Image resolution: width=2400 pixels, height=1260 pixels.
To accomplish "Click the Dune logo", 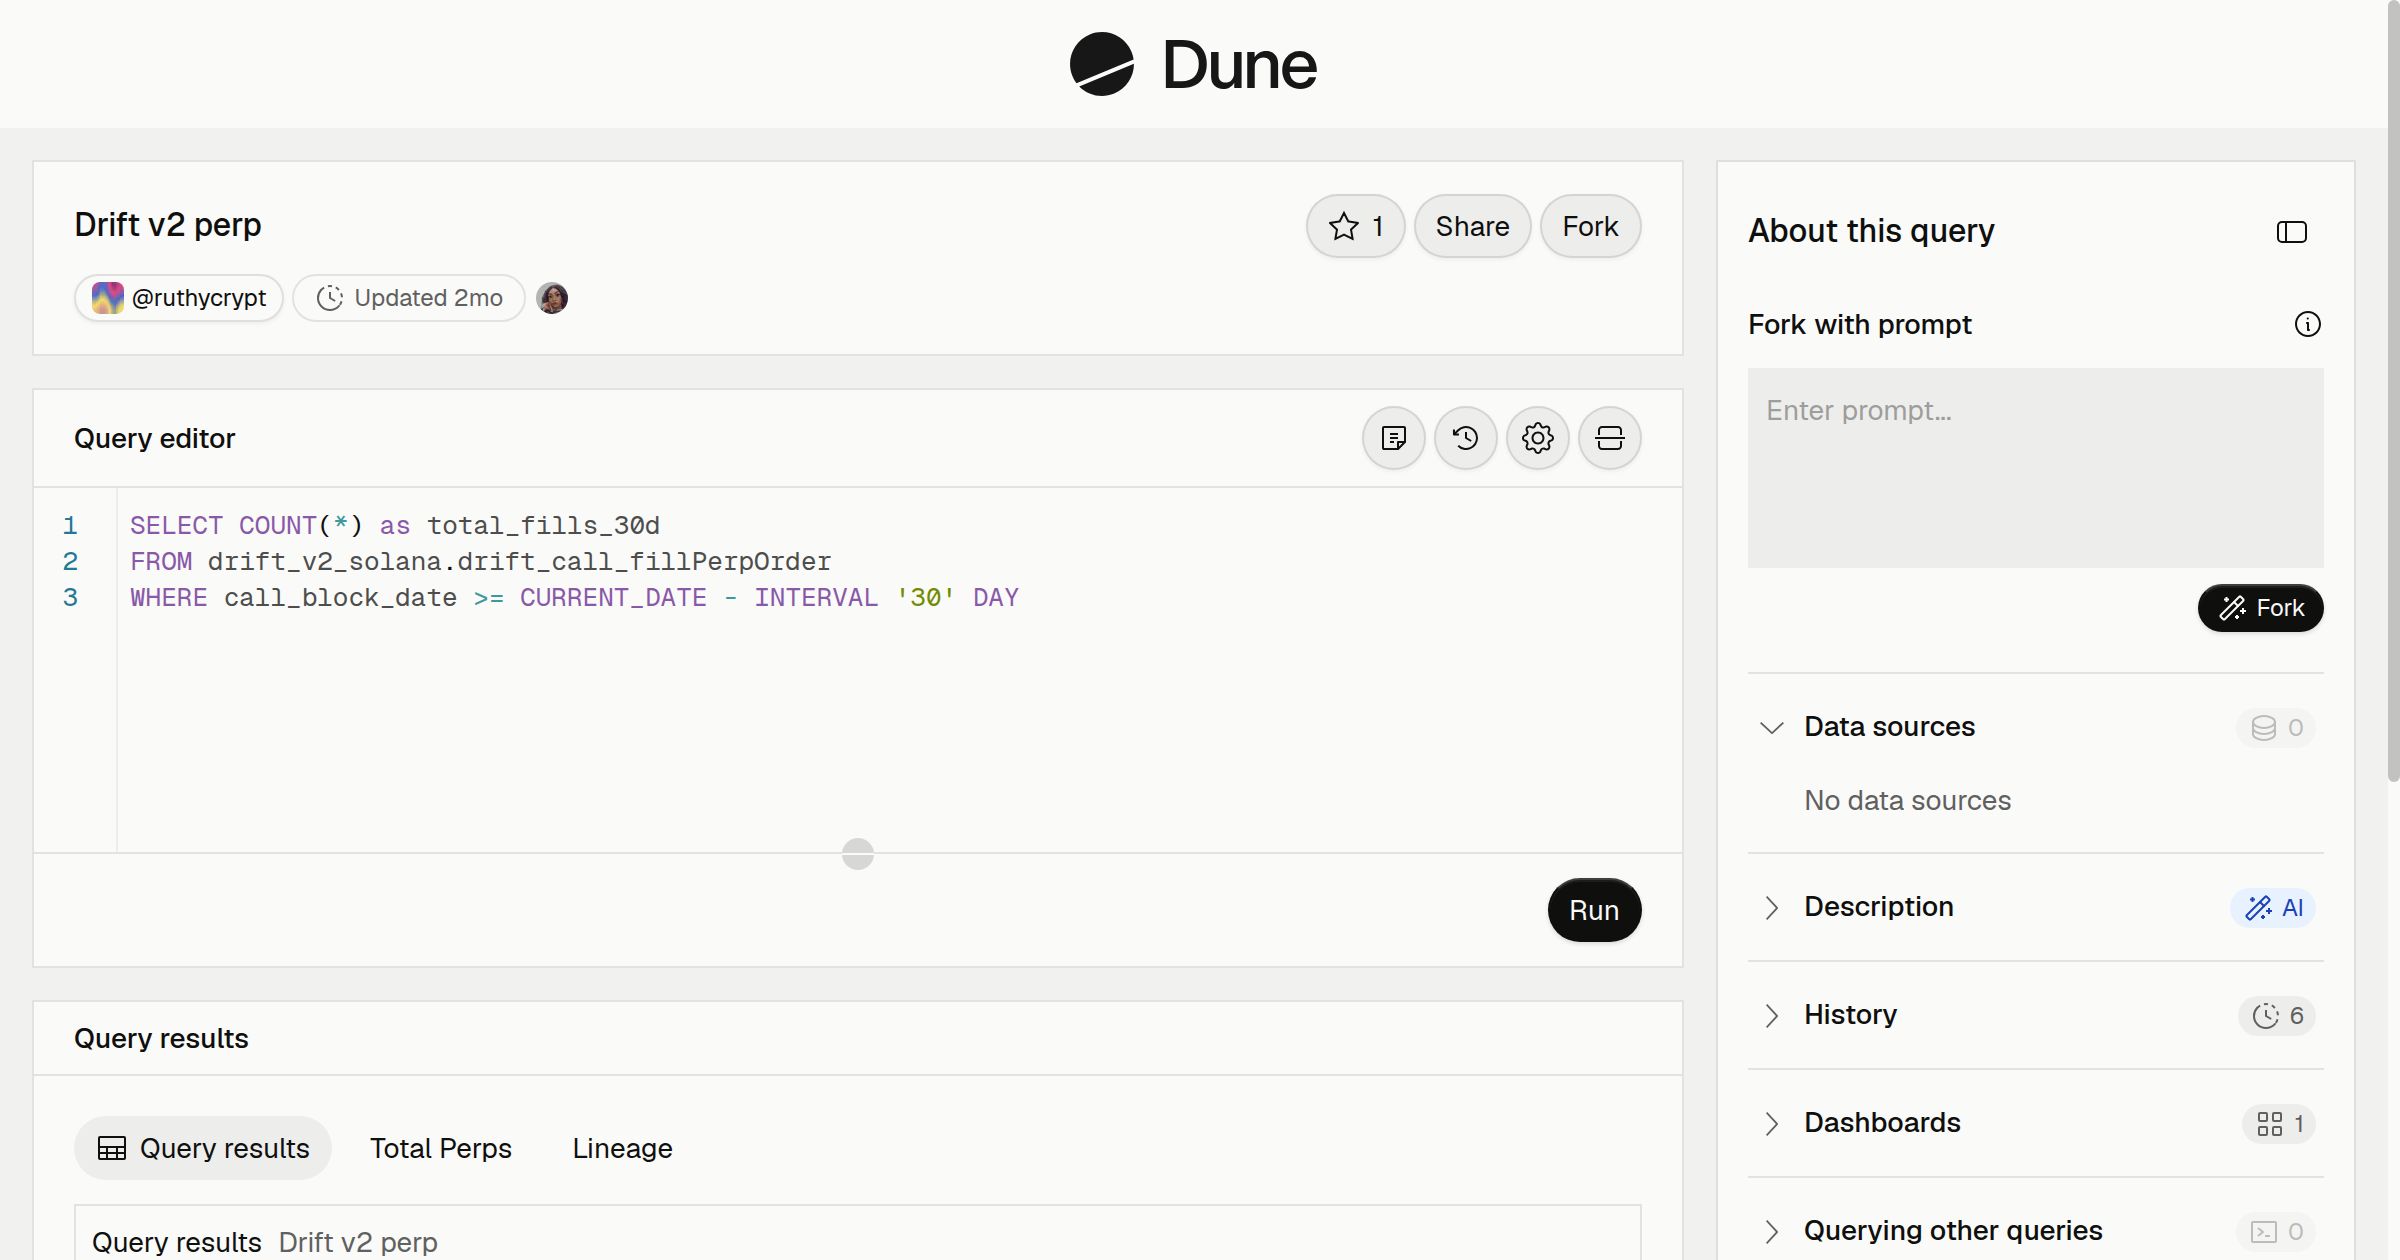I will [1193, 64].
